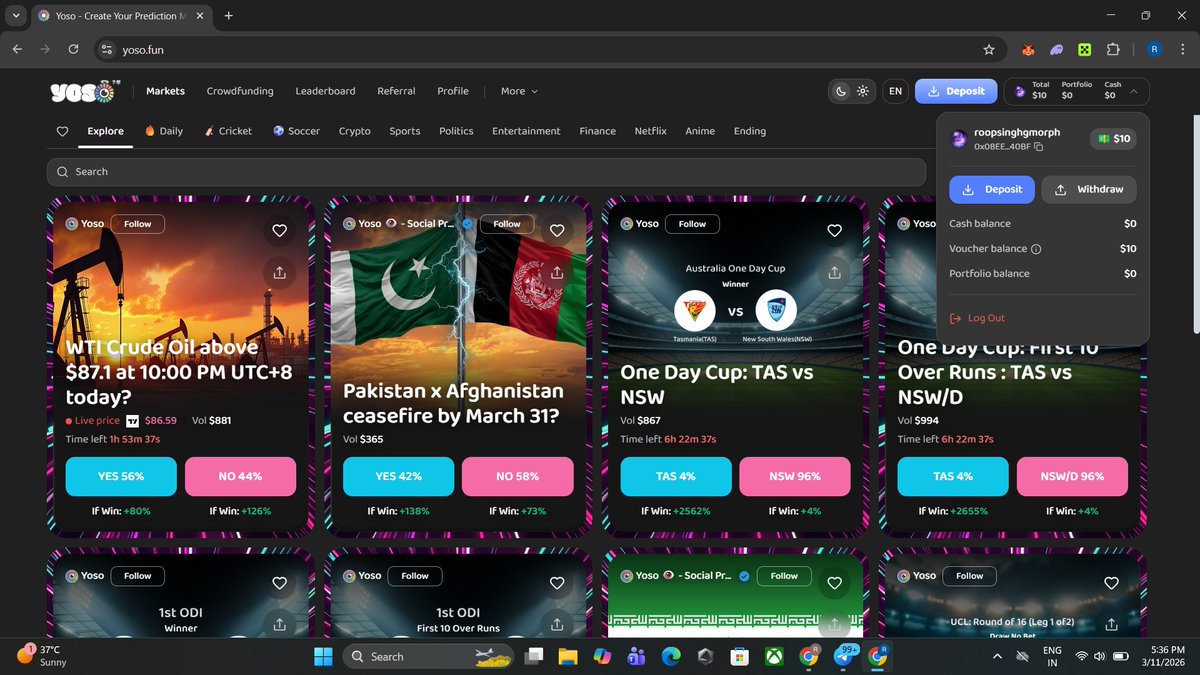Open the Markets menu item
This screenshot has width=1200, height=675.
165,91
